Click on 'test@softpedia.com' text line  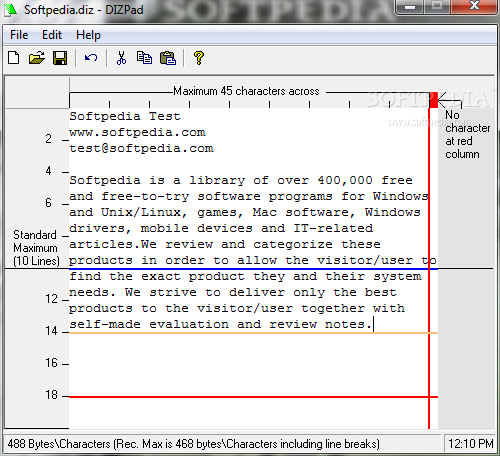coord(141,148)
